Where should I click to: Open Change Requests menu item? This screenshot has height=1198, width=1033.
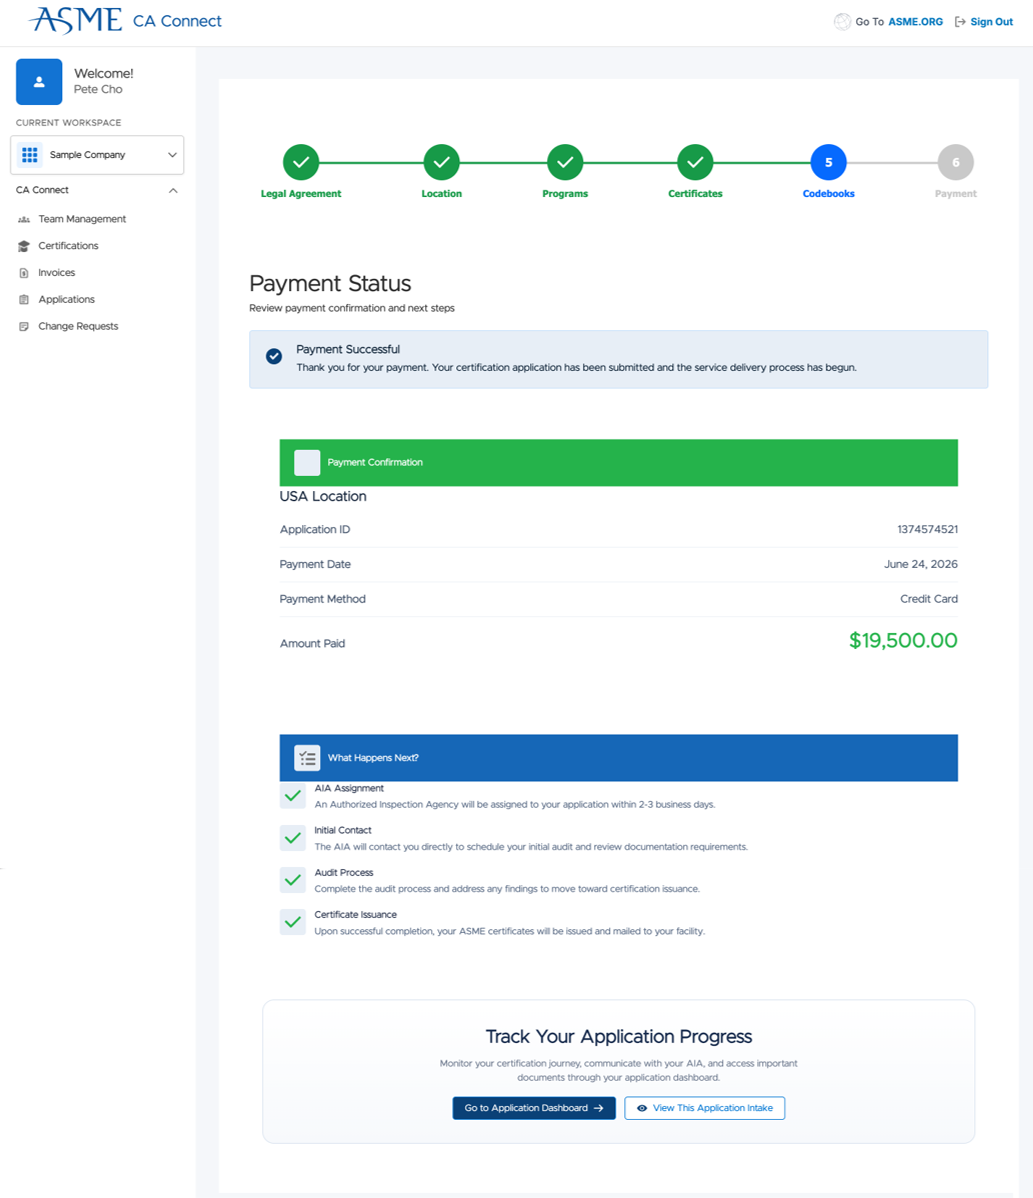[78, 326]
